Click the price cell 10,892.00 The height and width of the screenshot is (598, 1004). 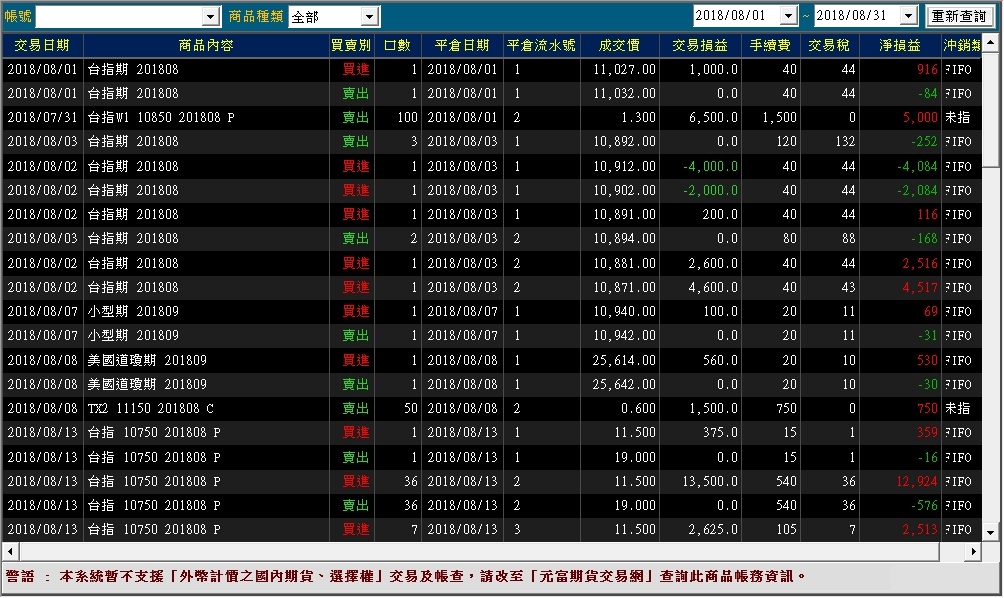click(x=624, y=141)
